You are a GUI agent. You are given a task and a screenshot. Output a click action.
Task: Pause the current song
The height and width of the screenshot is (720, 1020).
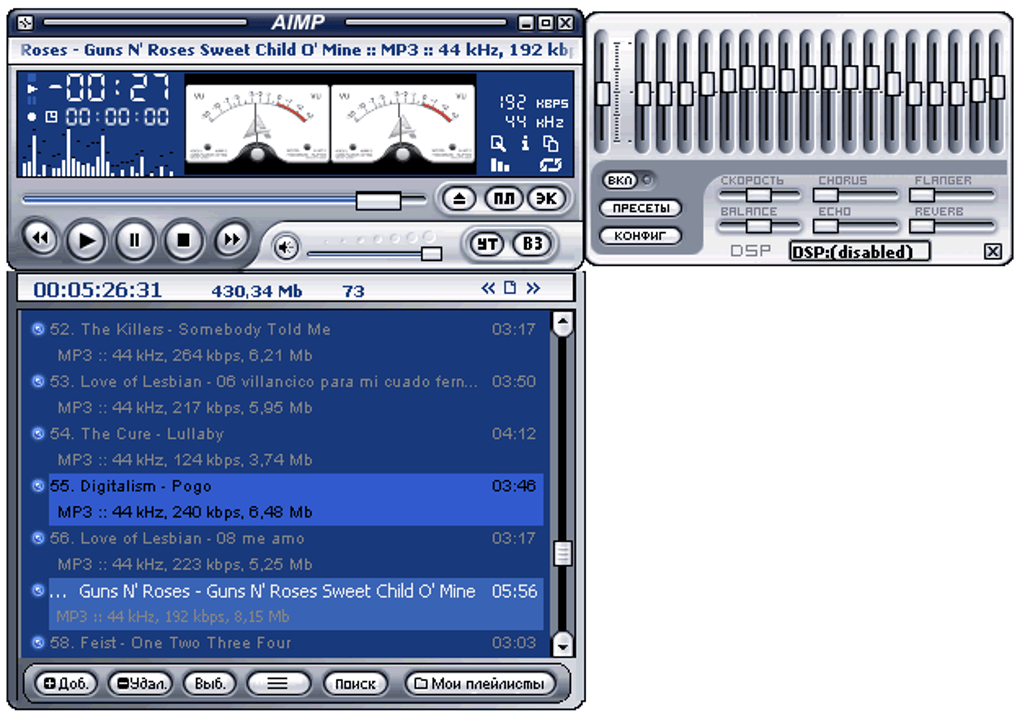(x=135, y=241)
